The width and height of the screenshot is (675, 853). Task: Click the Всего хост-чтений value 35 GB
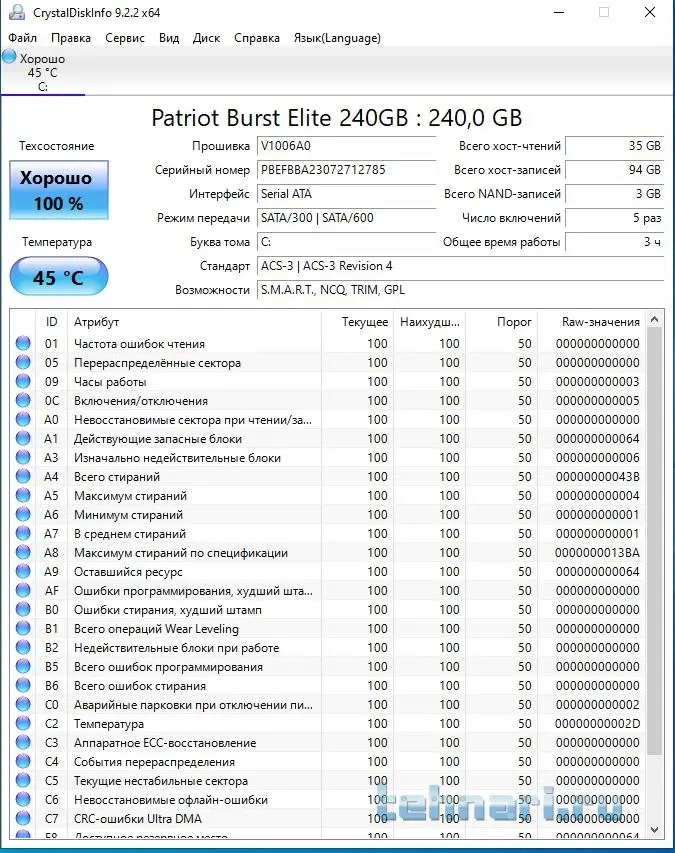click(615, 146)
